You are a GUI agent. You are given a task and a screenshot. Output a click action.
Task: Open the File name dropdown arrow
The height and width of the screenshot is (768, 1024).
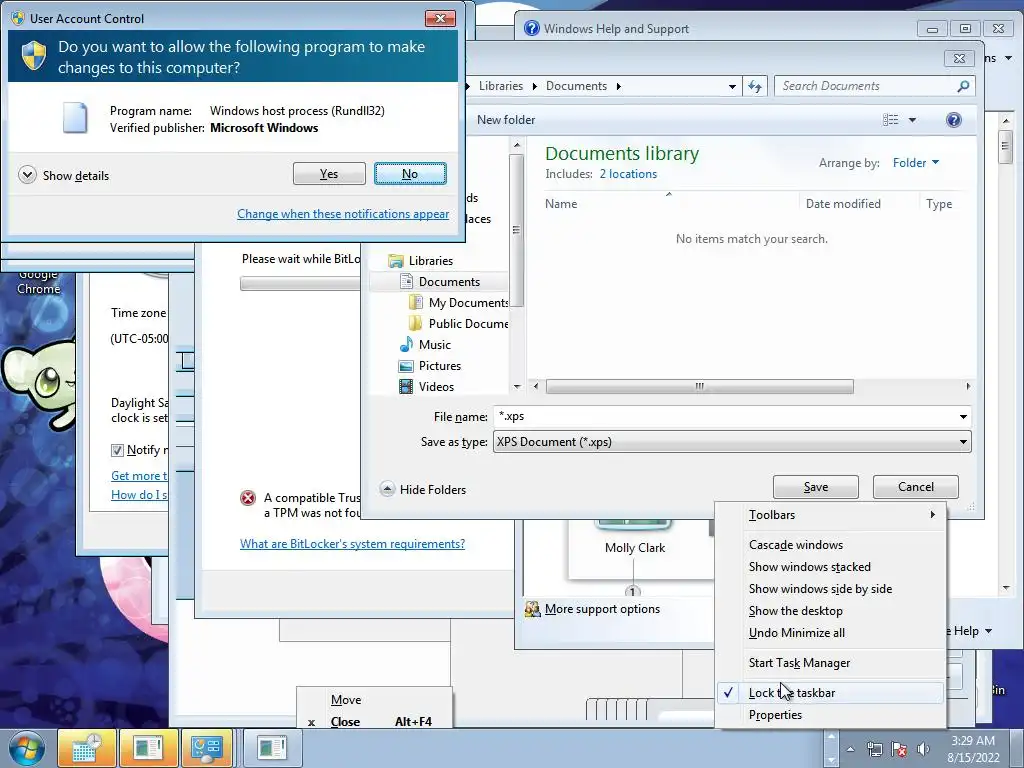click(963, 417)
